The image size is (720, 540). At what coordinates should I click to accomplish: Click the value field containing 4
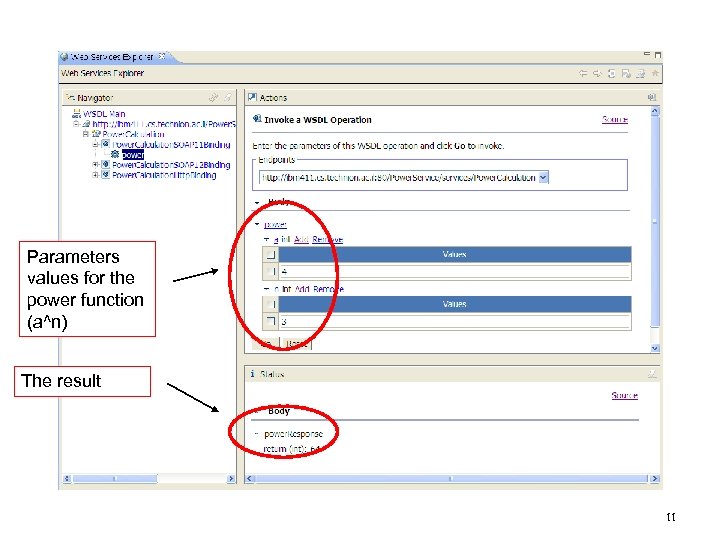tap(454, 271)
